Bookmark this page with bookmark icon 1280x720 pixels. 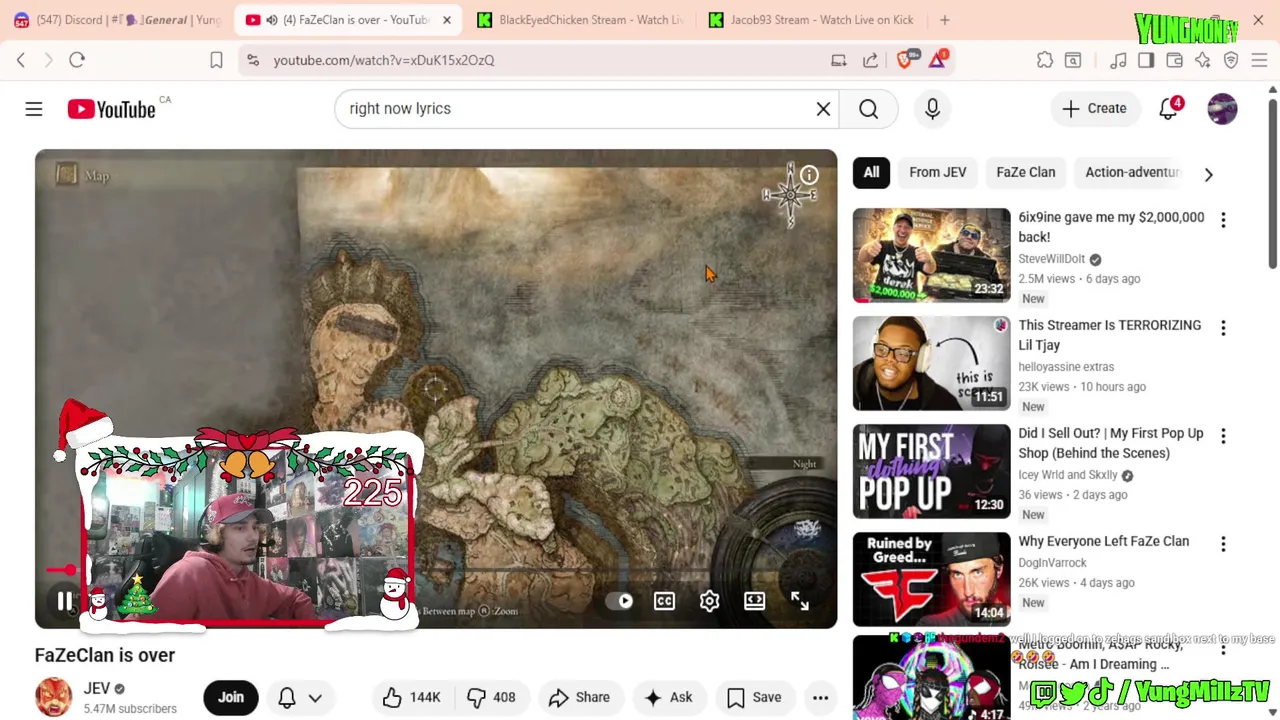216,60
